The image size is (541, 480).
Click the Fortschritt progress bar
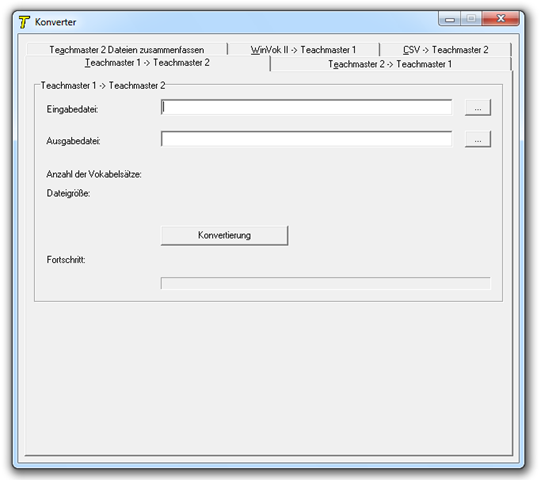pyautogui.click(x=325, y=283)
